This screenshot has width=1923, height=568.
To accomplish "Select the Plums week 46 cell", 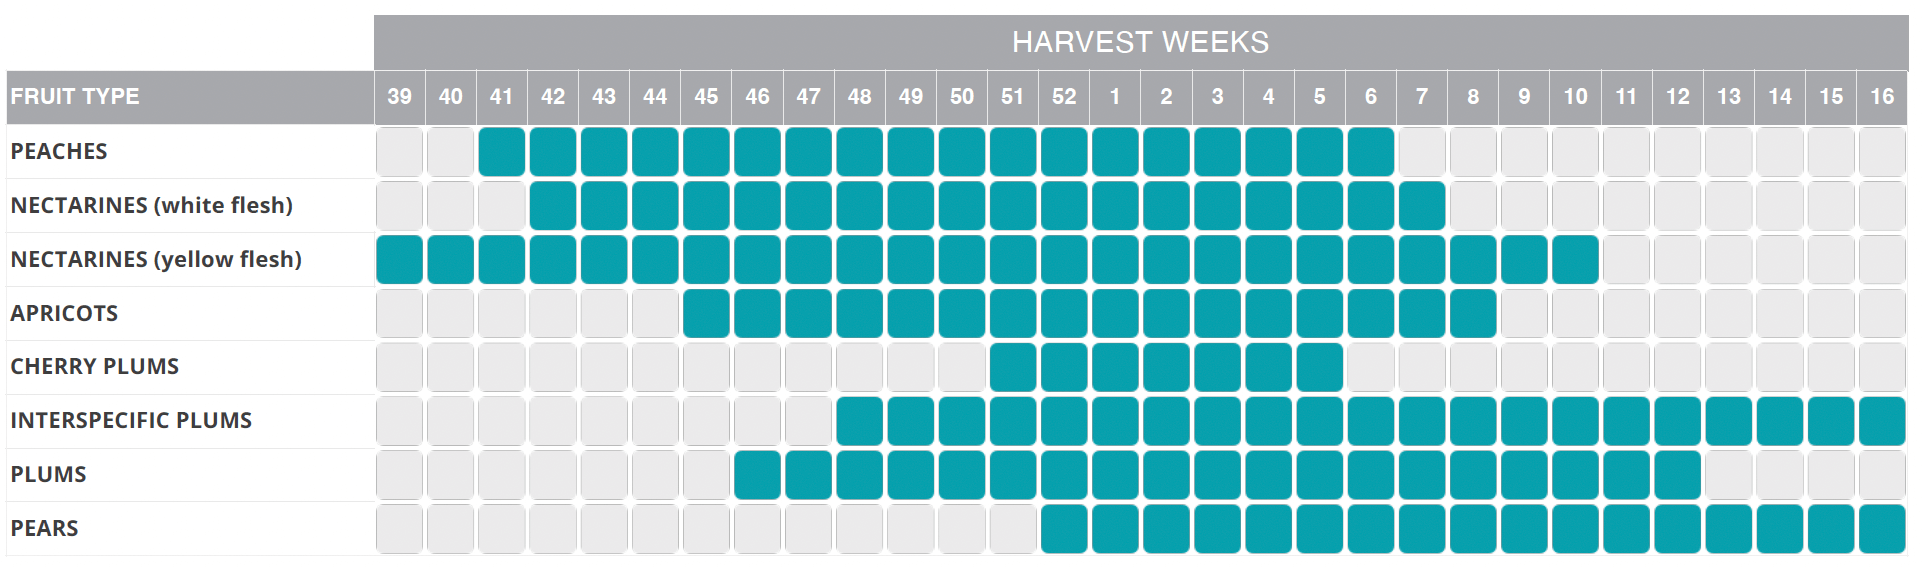I will tap(757, 475).
